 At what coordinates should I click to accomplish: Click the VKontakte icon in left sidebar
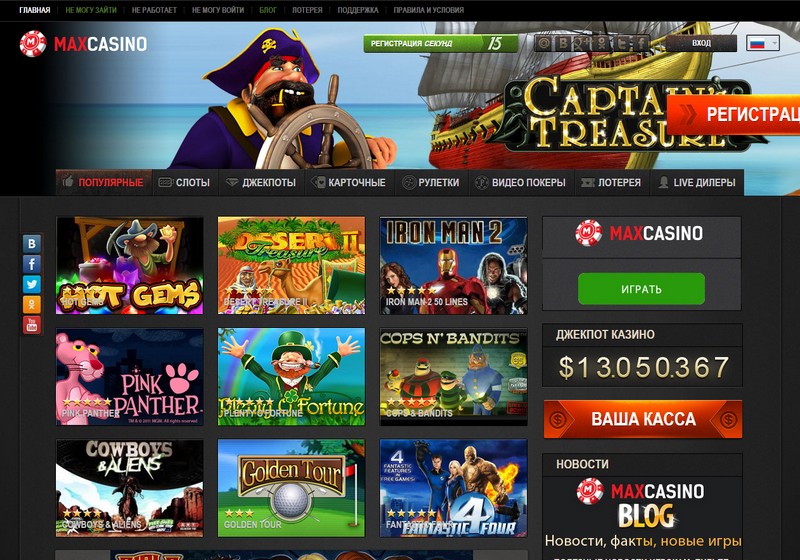click(x=32, y=244)
